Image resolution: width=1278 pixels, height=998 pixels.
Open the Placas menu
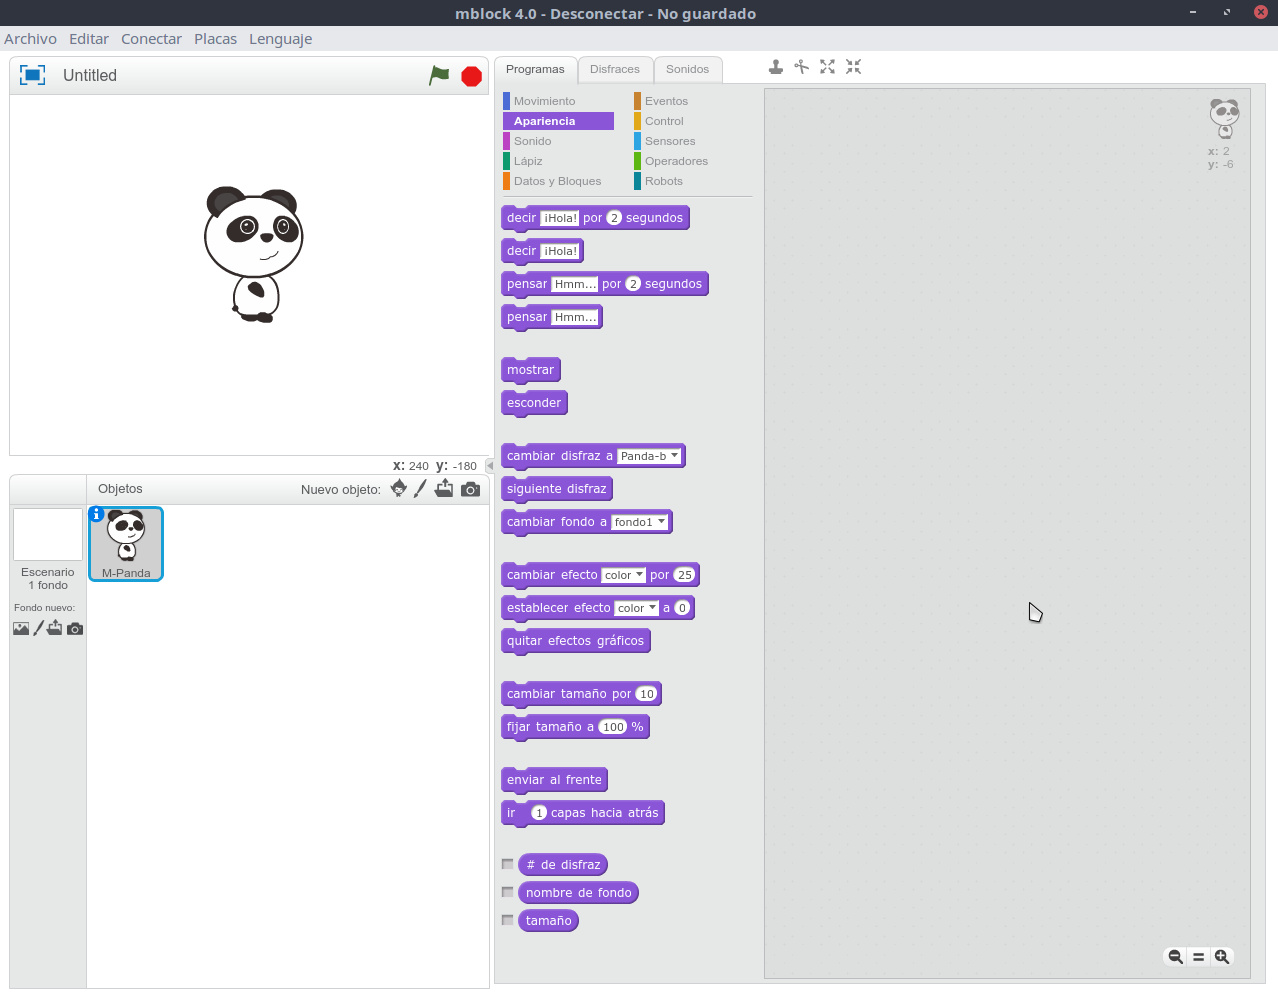(x=215, y=39)
